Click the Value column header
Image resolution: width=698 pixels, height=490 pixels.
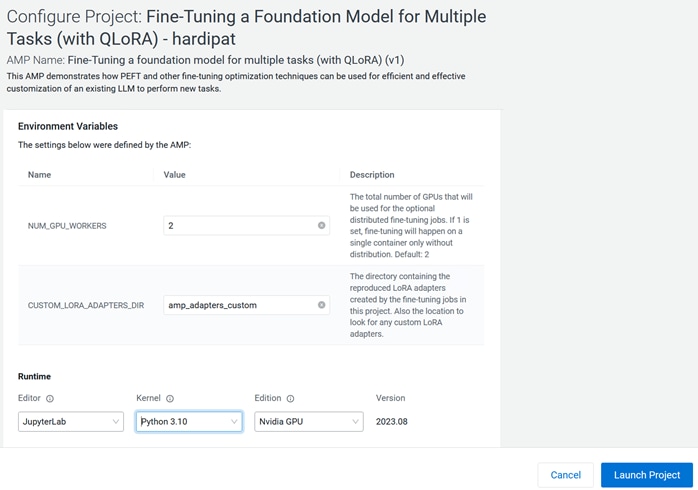pos(174,175)
